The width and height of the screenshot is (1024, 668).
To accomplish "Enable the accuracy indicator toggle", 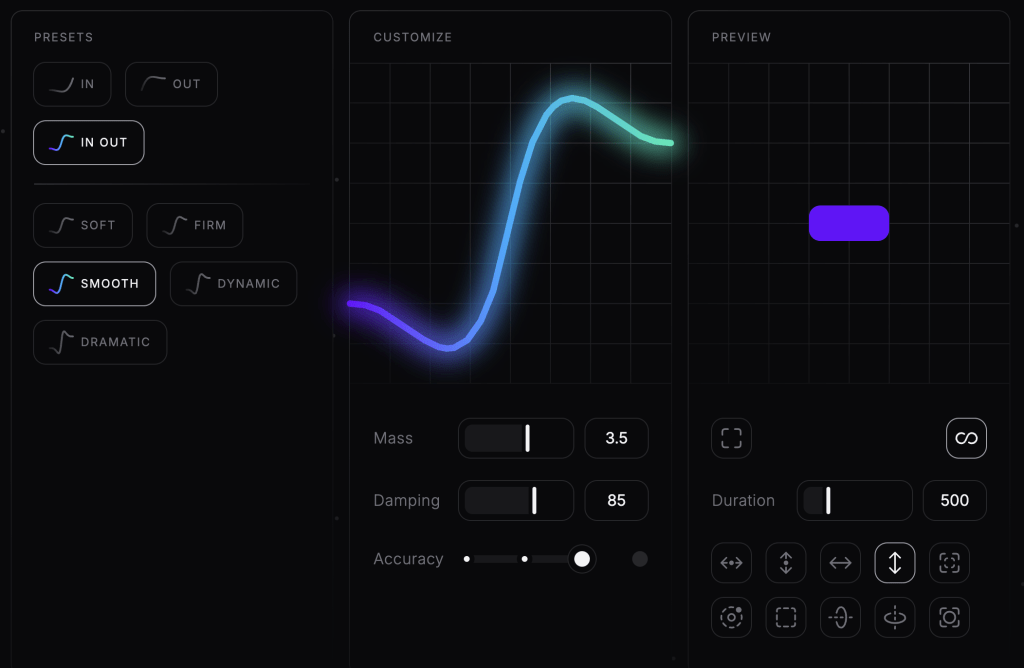I will pyautogui.click(x=640, y=559).
